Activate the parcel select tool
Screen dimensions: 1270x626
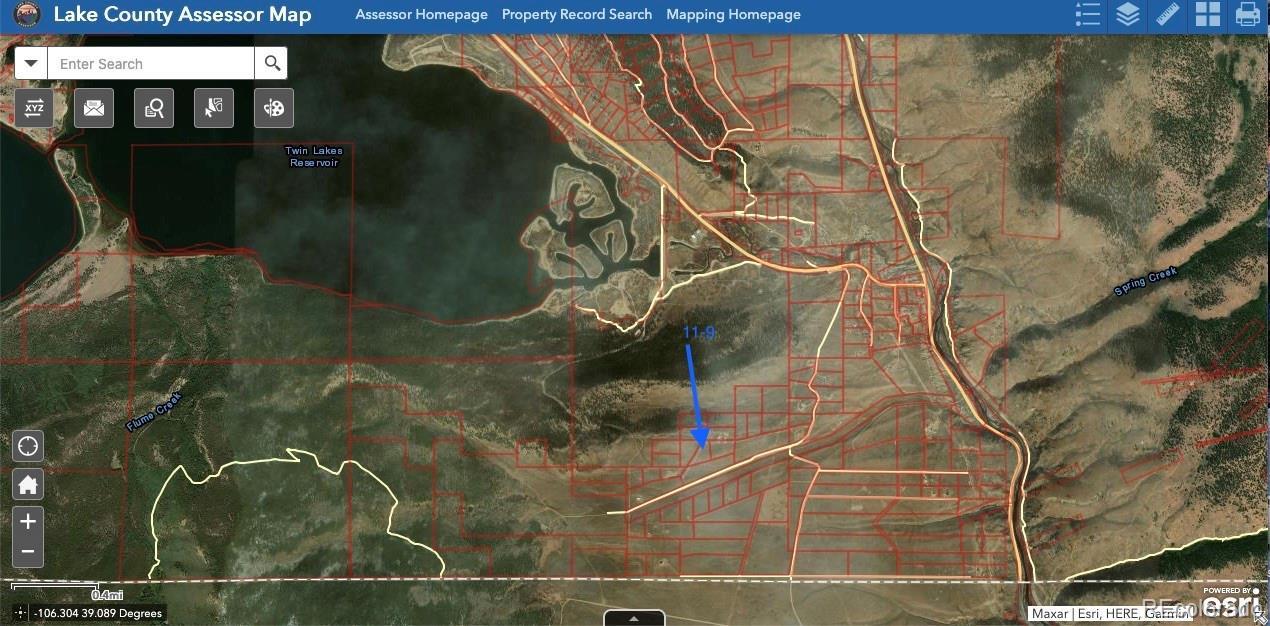[x=214, y=108]
